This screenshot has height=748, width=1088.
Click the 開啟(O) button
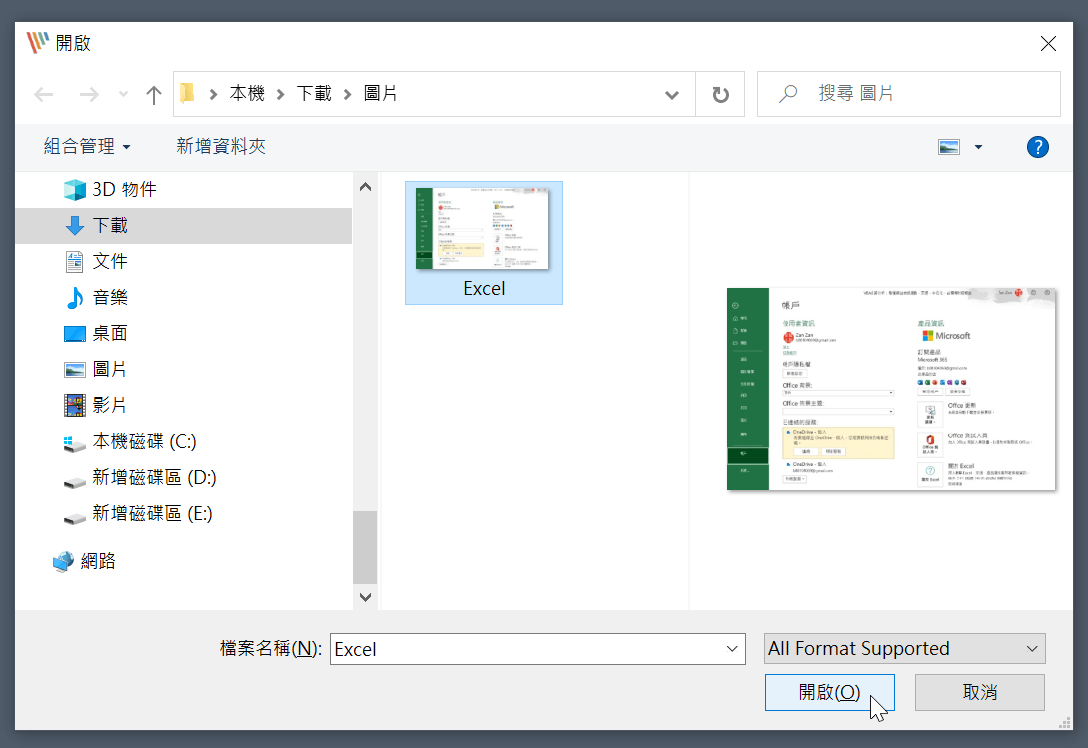(x=829, y=692)
